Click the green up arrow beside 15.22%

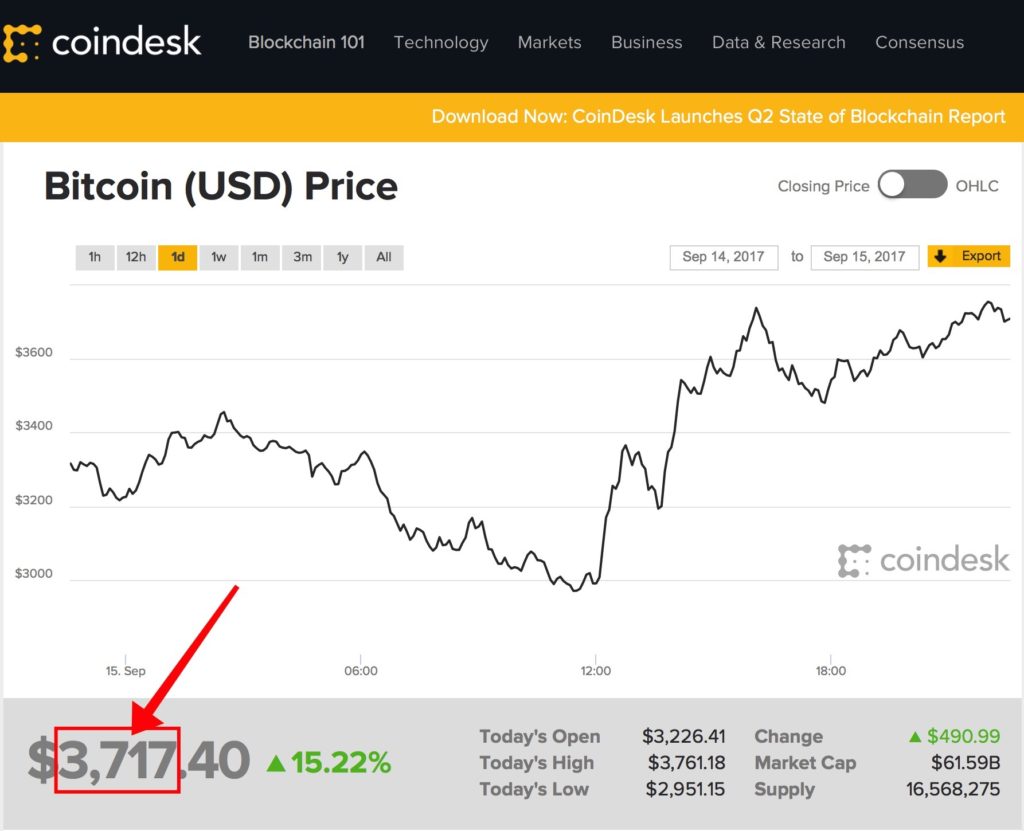point(276,762)
